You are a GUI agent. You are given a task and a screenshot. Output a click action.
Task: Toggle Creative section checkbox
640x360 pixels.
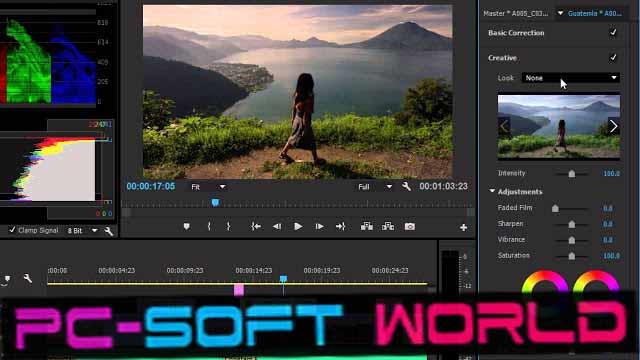613,58
